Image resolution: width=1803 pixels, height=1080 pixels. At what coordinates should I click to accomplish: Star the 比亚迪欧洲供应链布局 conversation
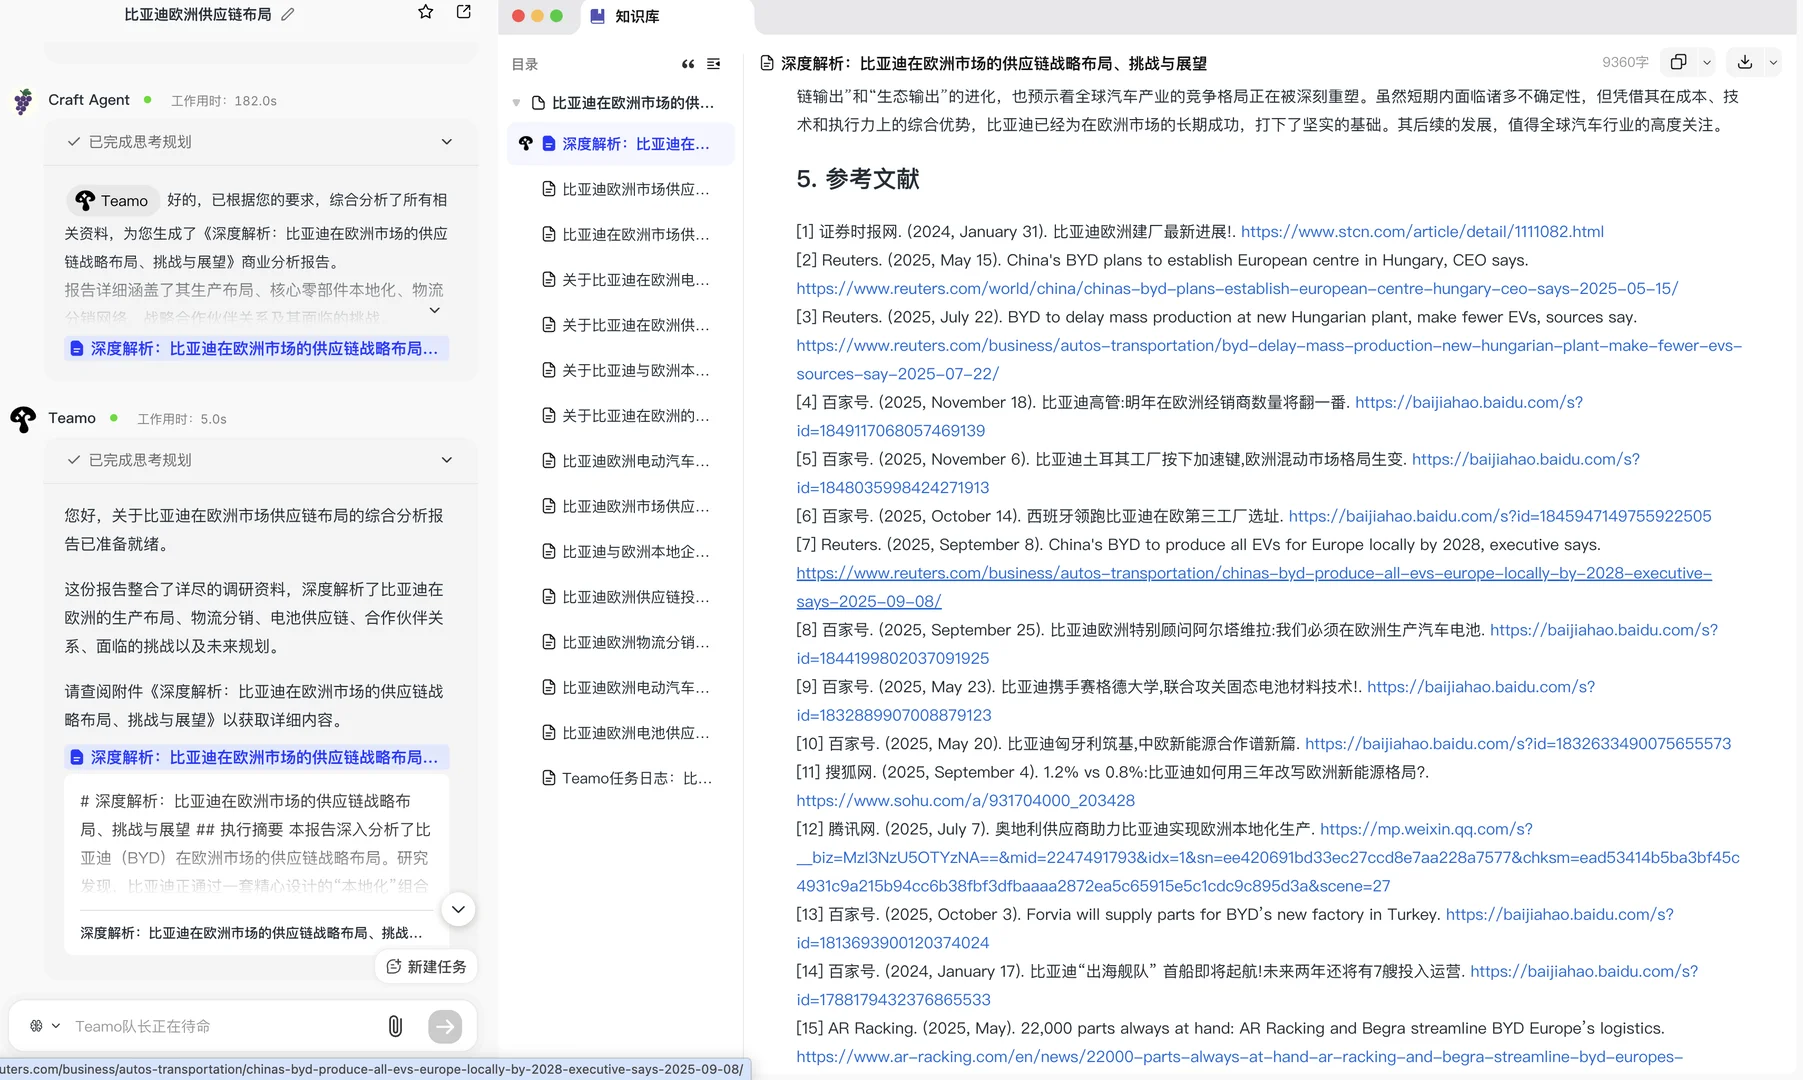pos(425,12)
